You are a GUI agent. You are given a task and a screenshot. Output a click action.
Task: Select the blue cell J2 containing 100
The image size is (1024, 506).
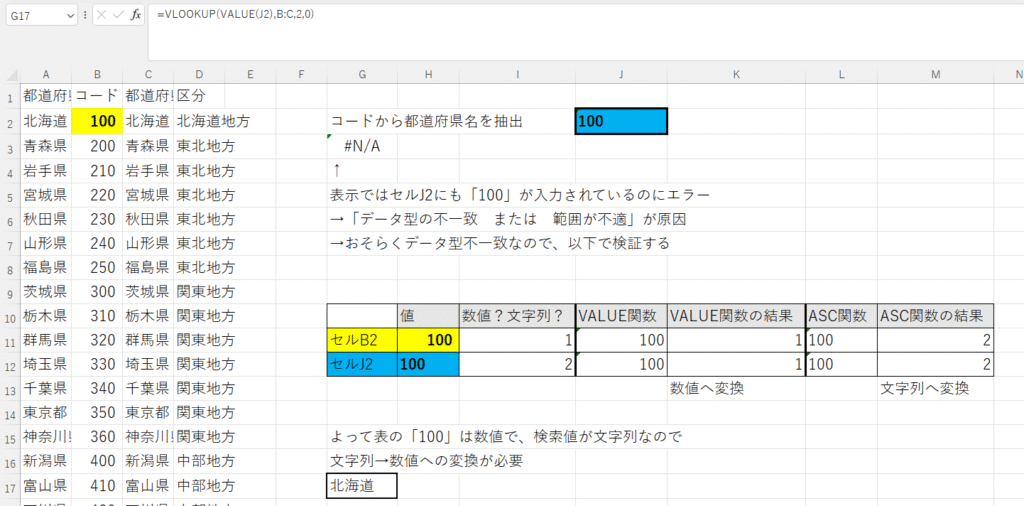tap(621, 121)
